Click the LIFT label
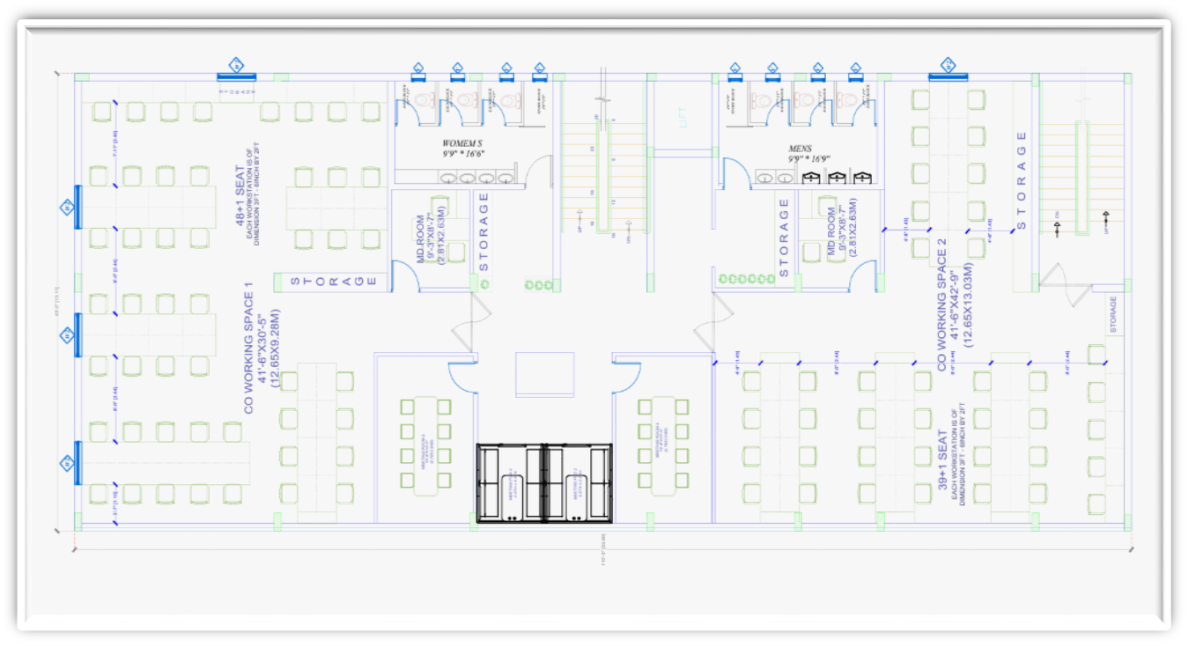 pyautogui.click(x=684, y=115)
